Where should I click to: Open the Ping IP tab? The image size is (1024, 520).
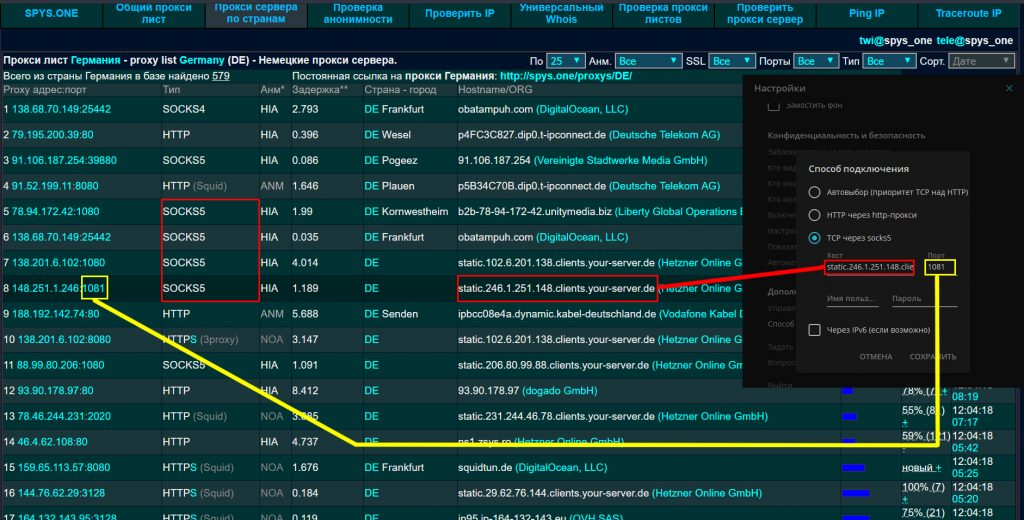coord(864,13)
